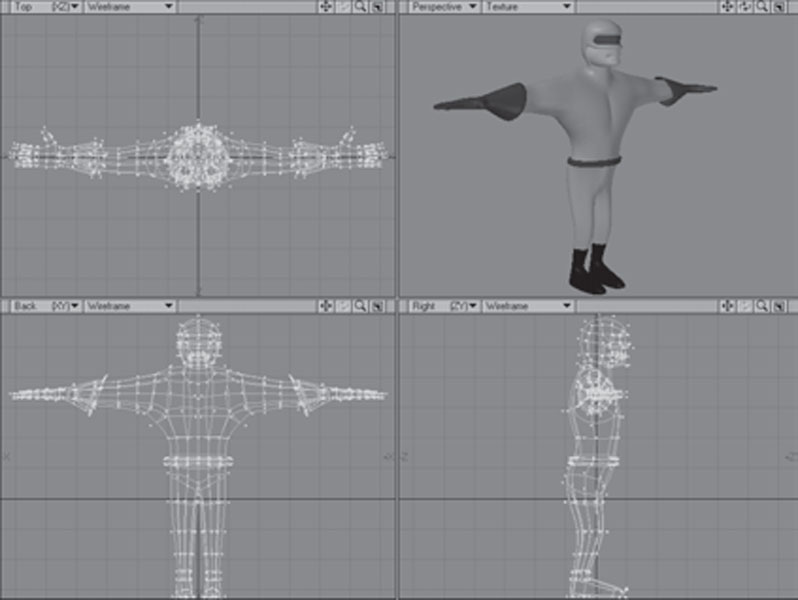Click the move/pan icon in the Right viewport
Viewport: 798px width, 600px height.
(x=727, y=306)
